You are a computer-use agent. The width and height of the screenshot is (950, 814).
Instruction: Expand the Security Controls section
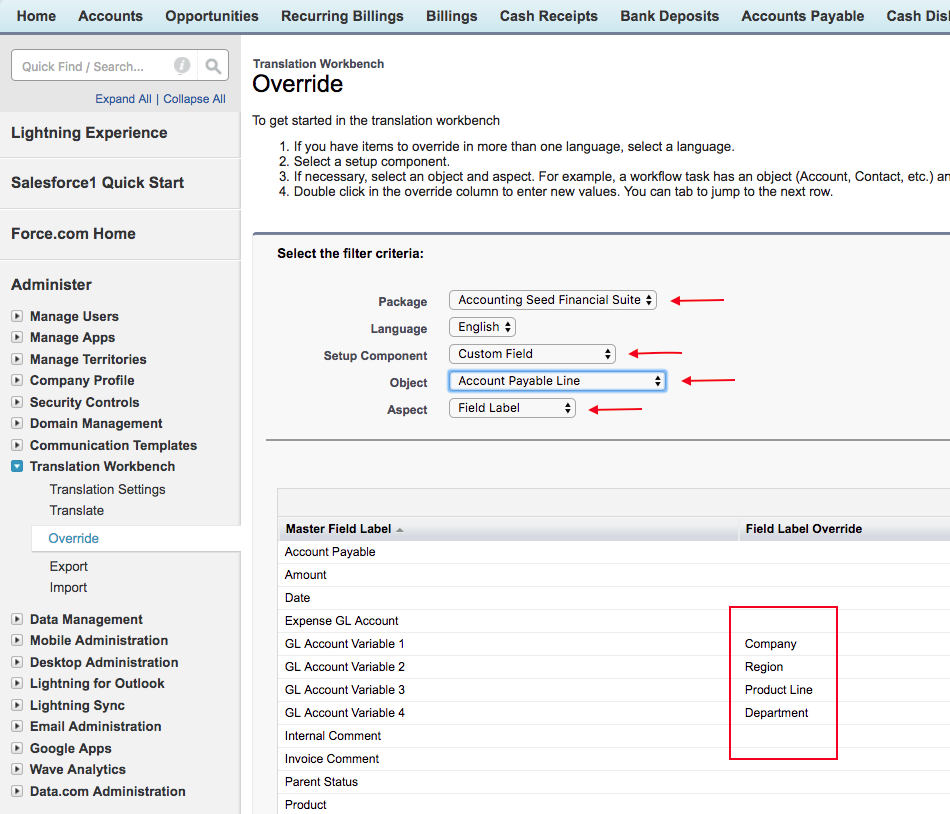point(17,402)
